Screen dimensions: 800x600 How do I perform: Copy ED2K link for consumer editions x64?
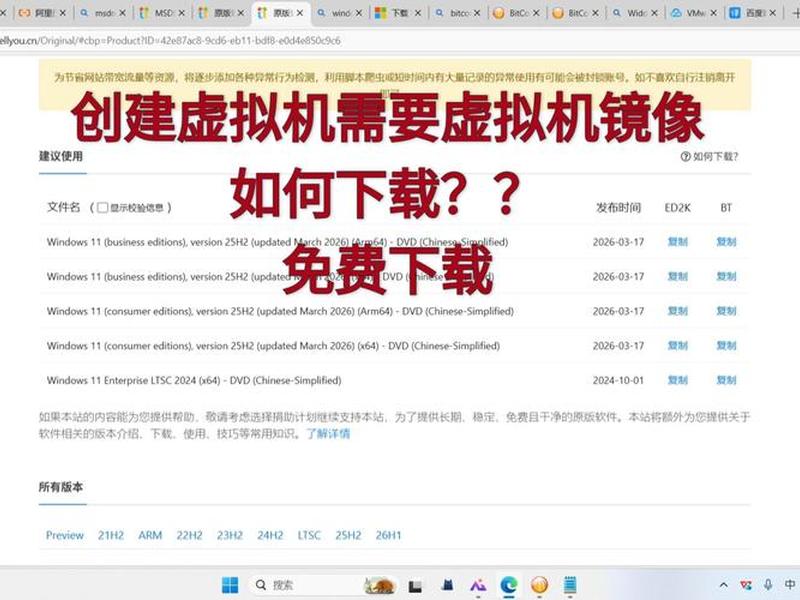click(678, 346)
